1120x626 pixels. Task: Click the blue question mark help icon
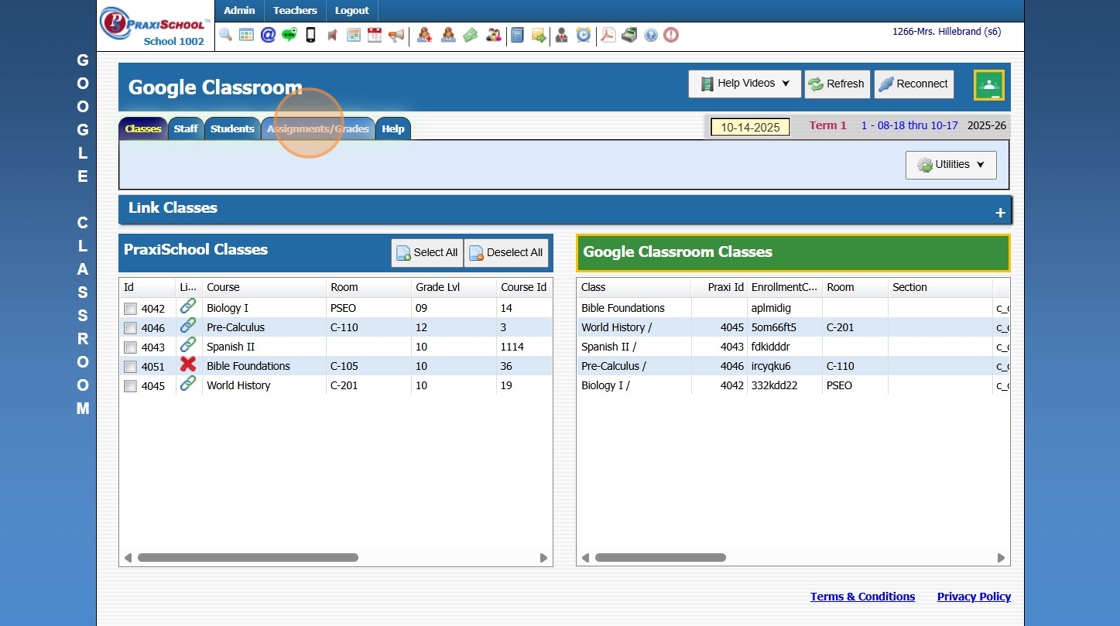tap(651, 35)
